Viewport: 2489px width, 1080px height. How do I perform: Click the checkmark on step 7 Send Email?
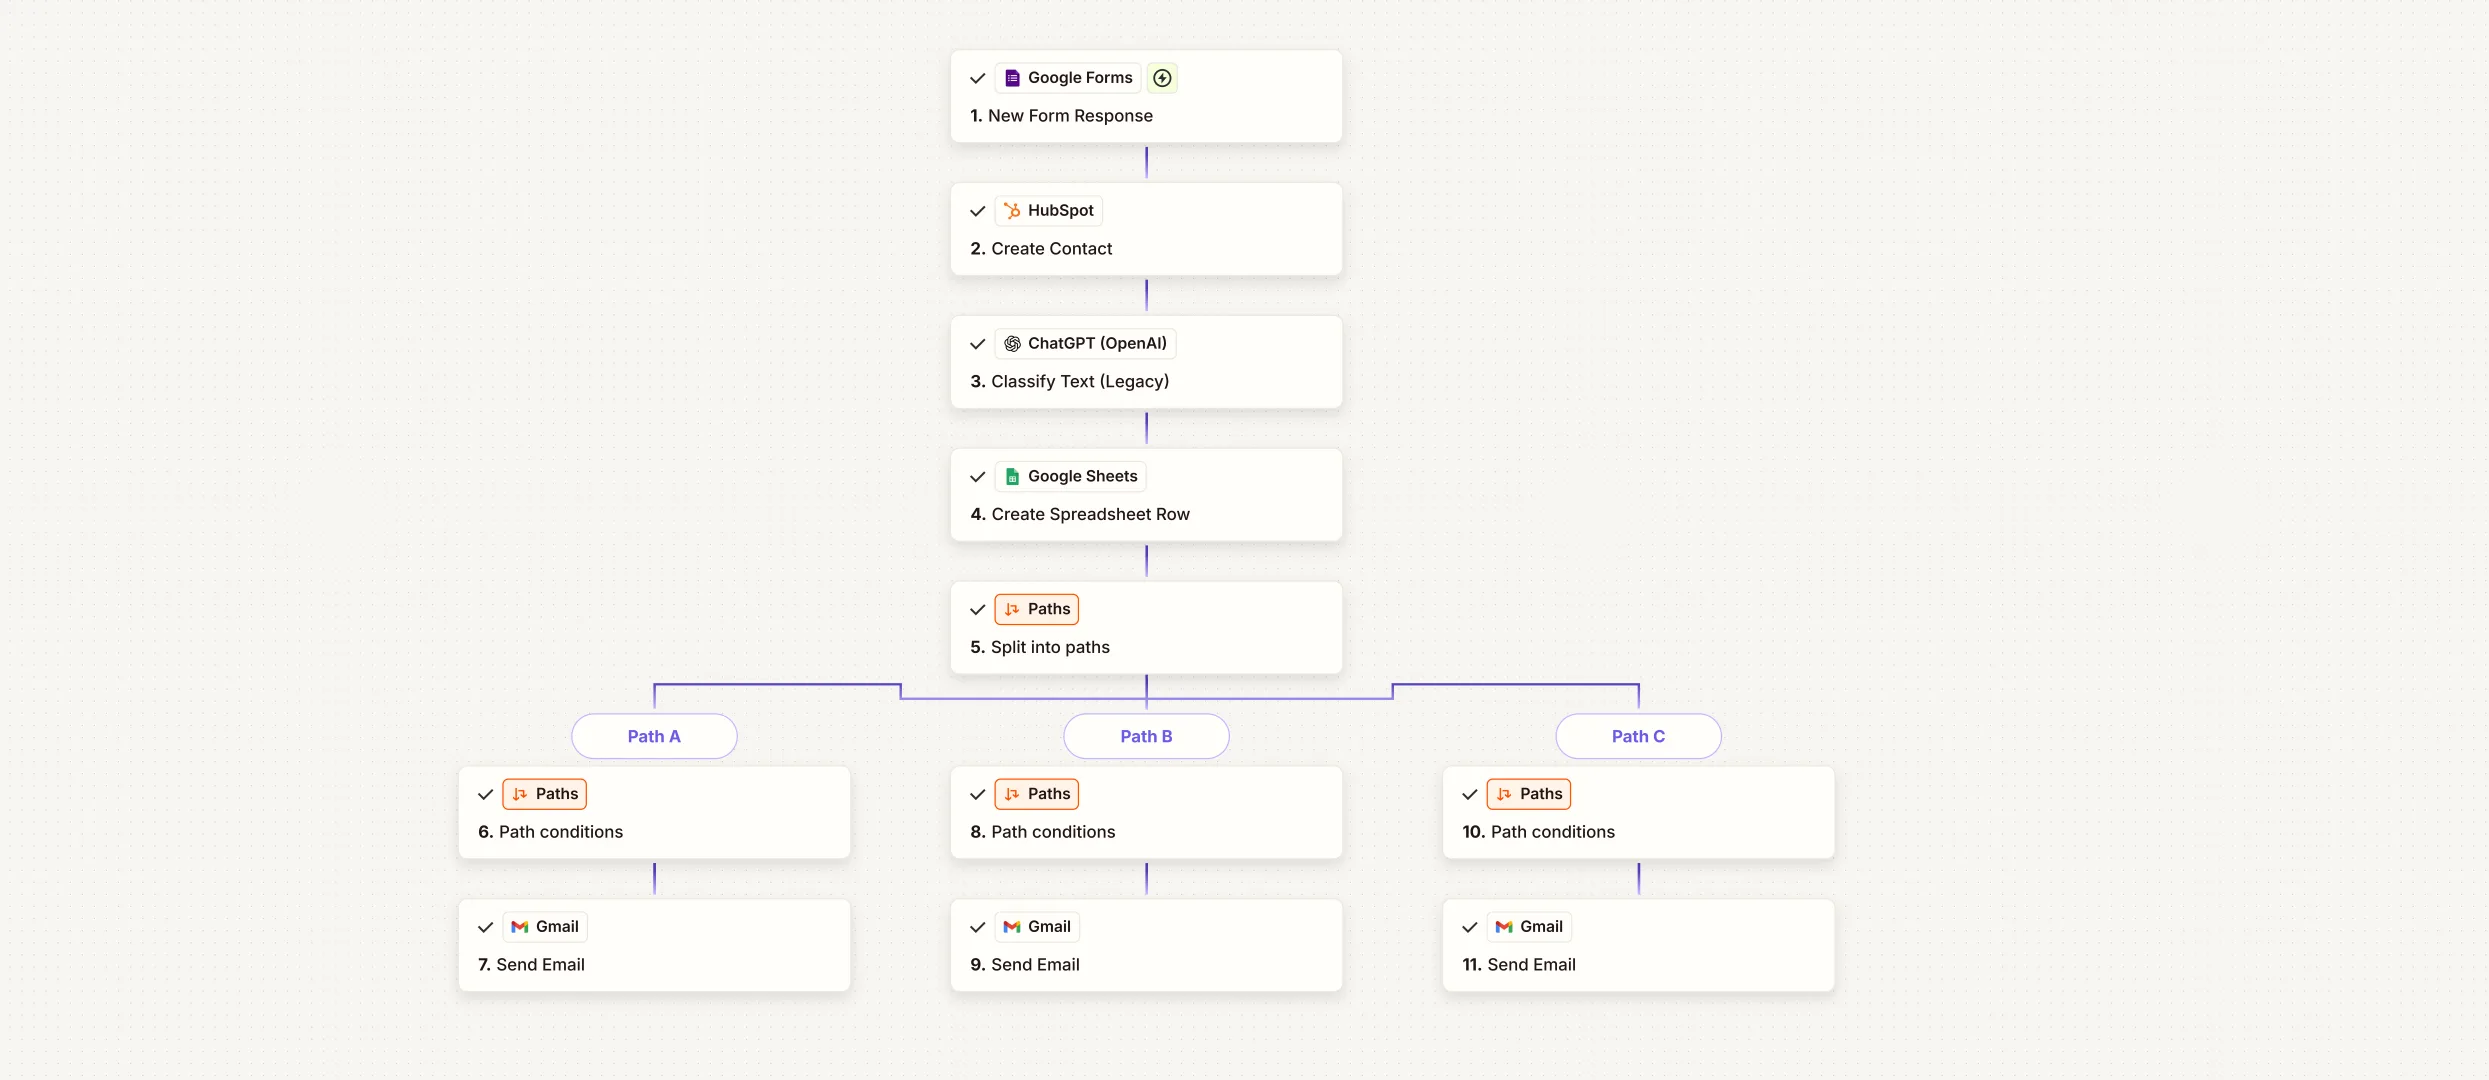486,927
